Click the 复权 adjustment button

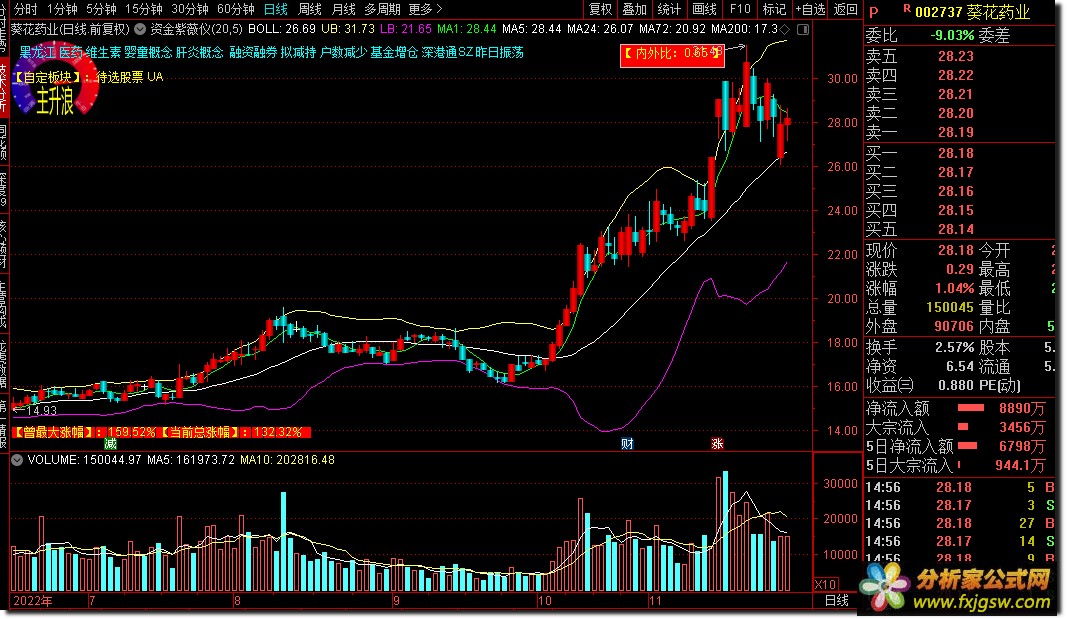click(x=600, y=9)
